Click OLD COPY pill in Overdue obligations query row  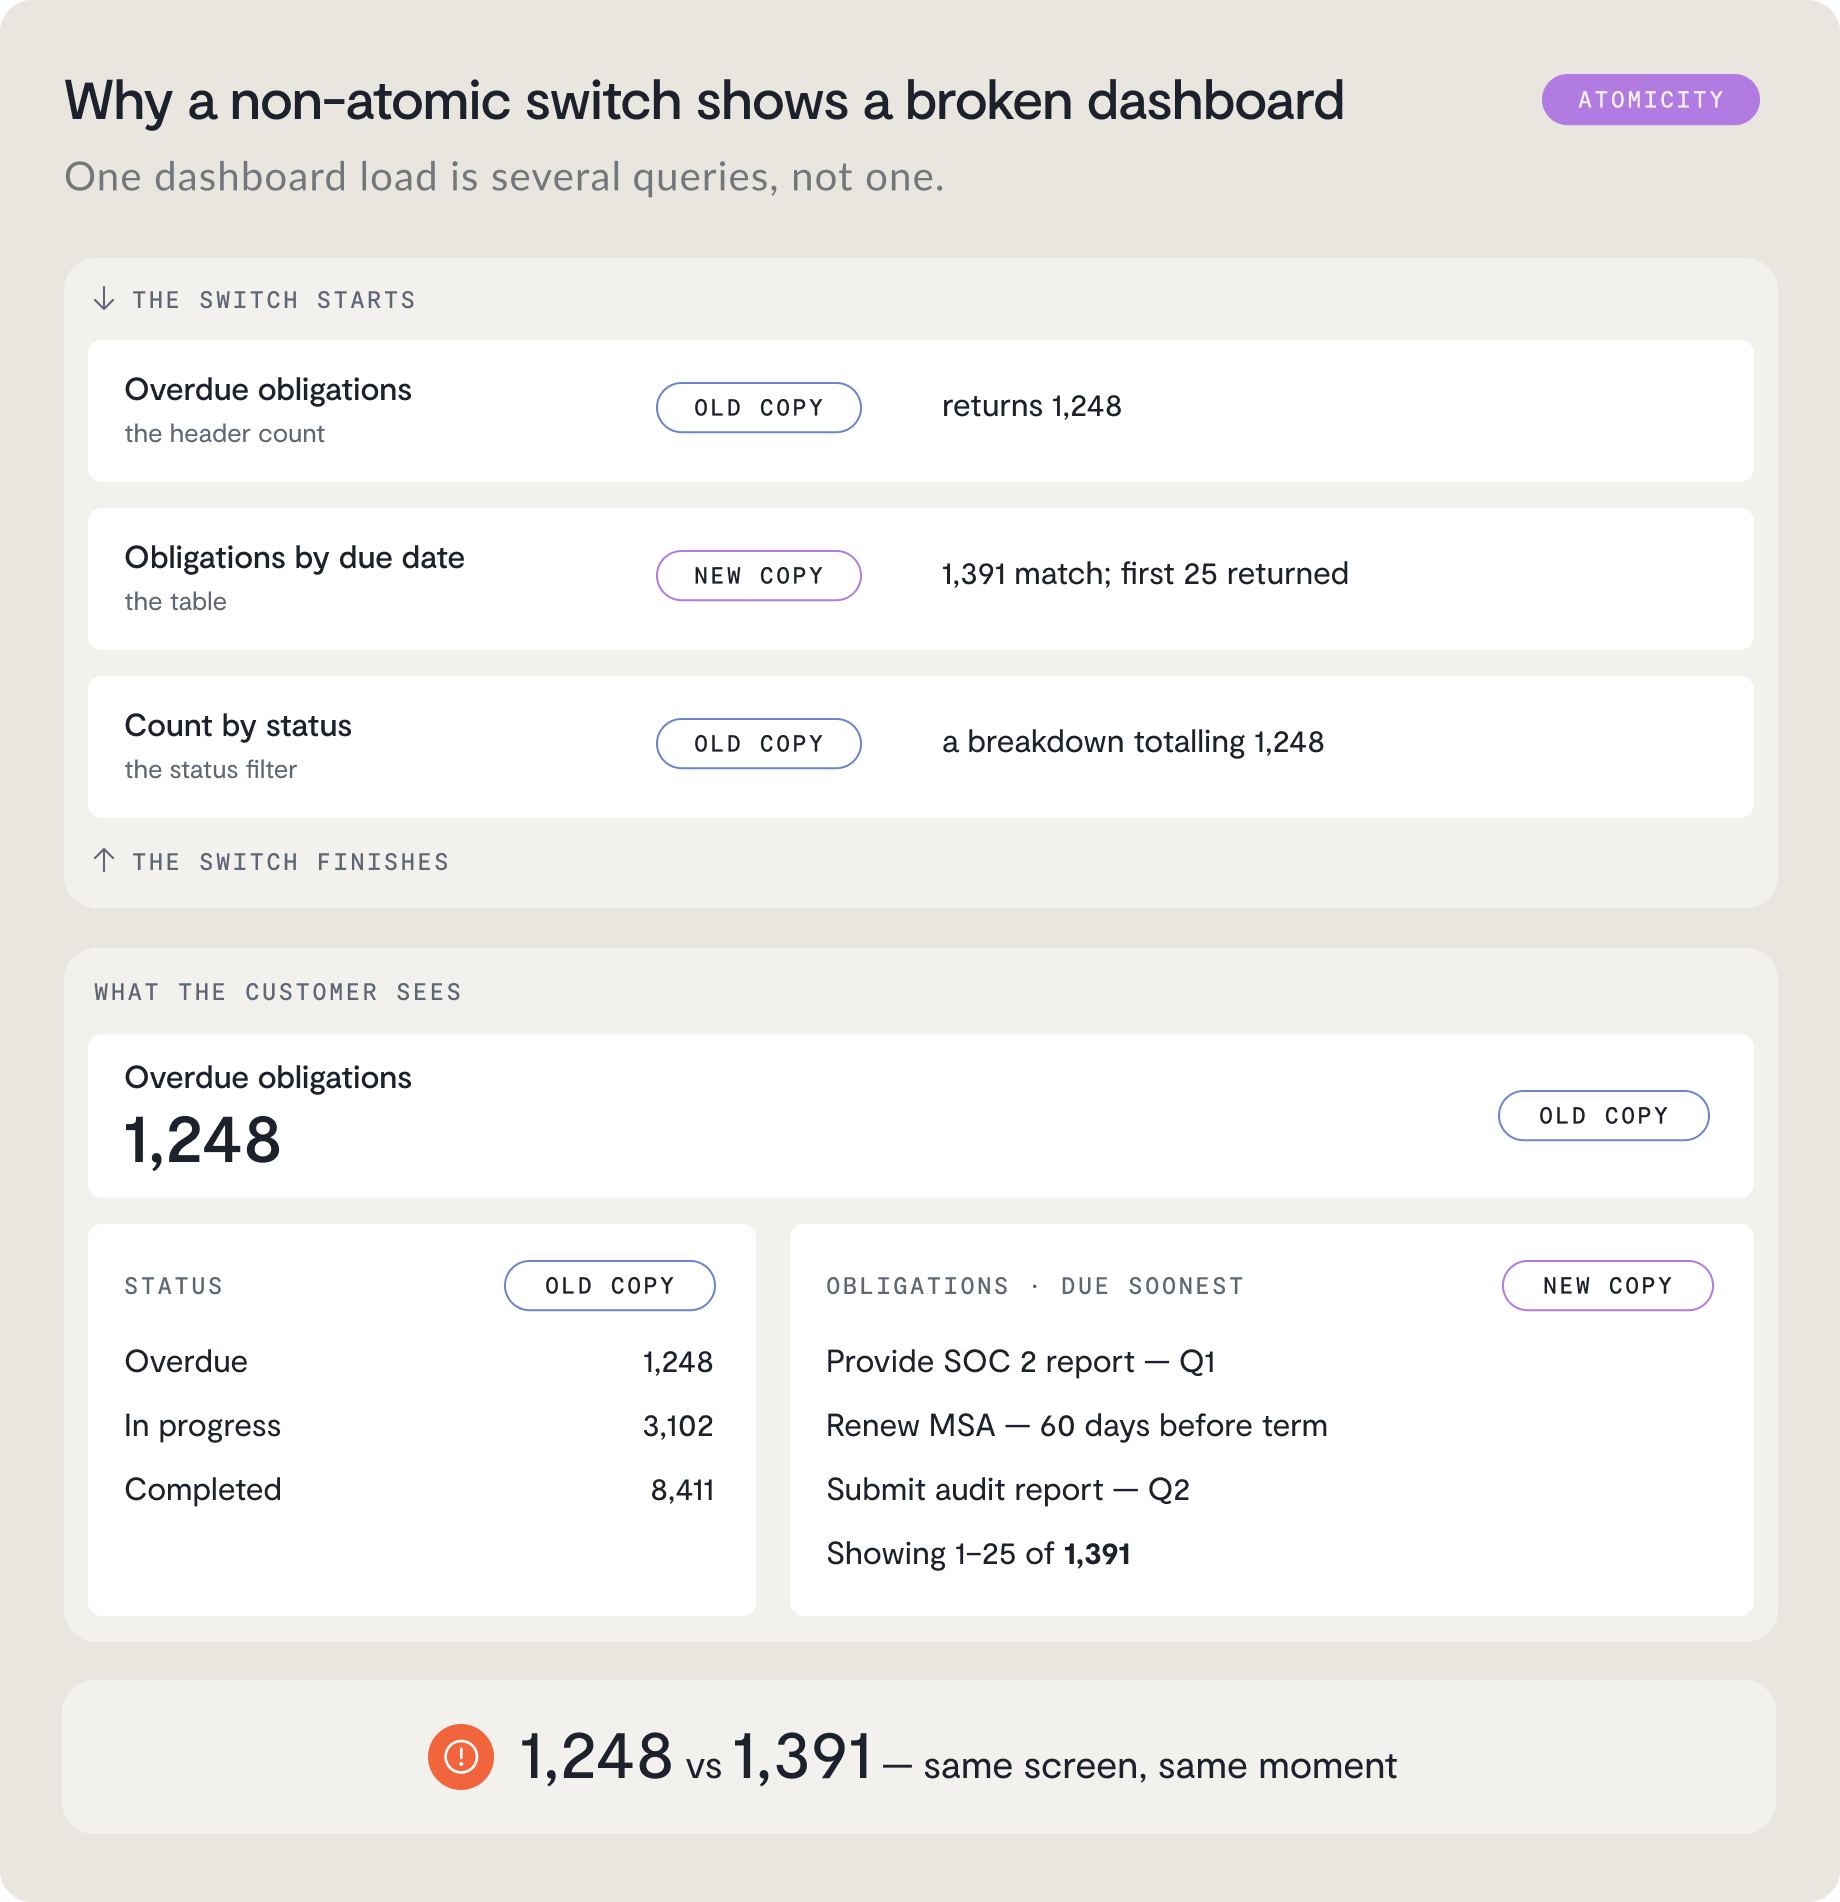(x=759, y=408)
